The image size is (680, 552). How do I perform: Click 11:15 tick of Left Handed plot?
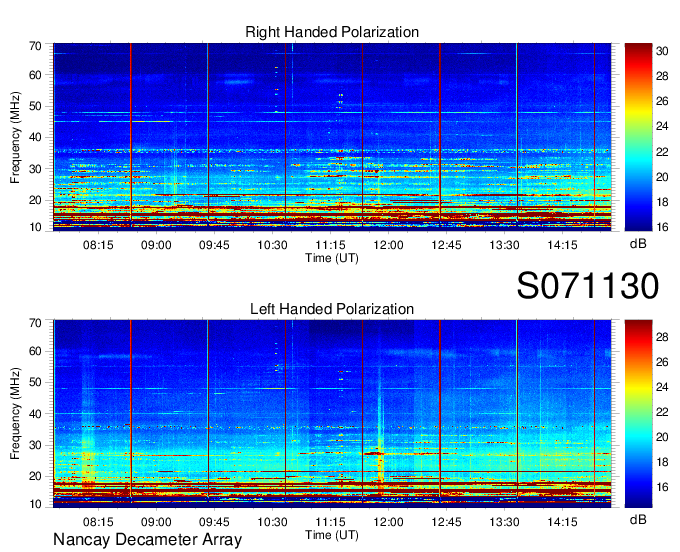pos(330,522)
